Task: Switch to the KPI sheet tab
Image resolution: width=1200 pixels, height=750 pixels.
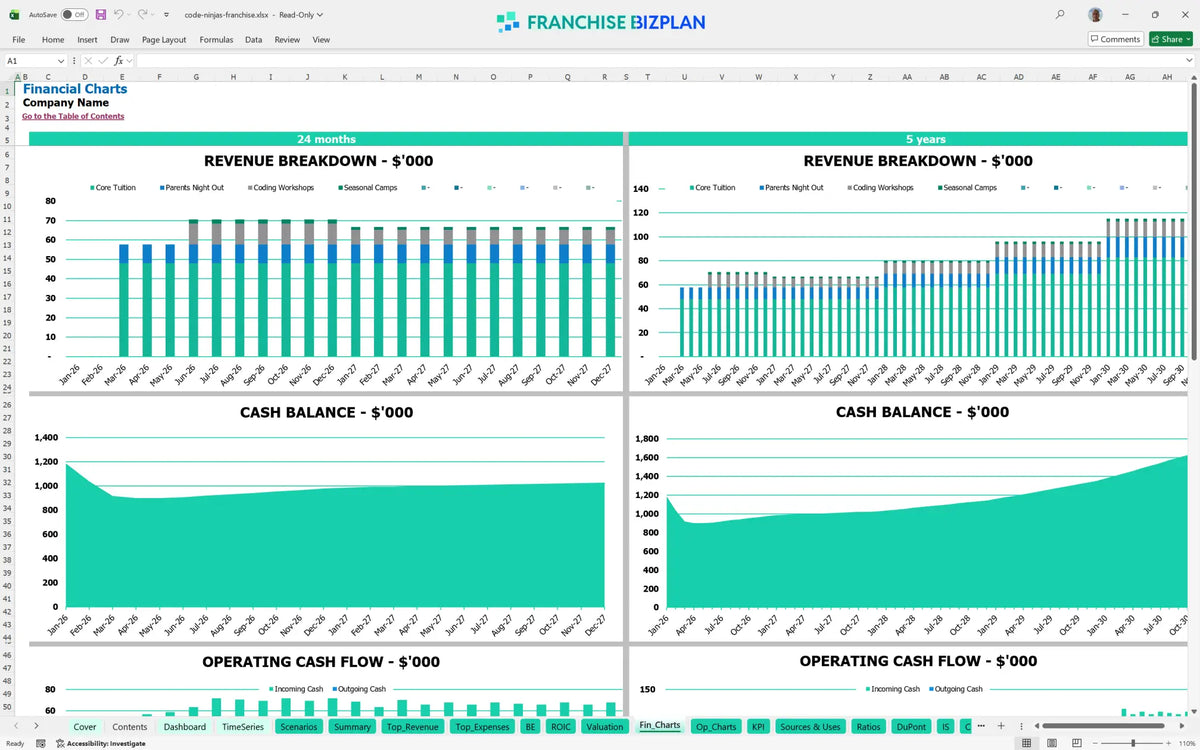Action: tap(758, 727)
